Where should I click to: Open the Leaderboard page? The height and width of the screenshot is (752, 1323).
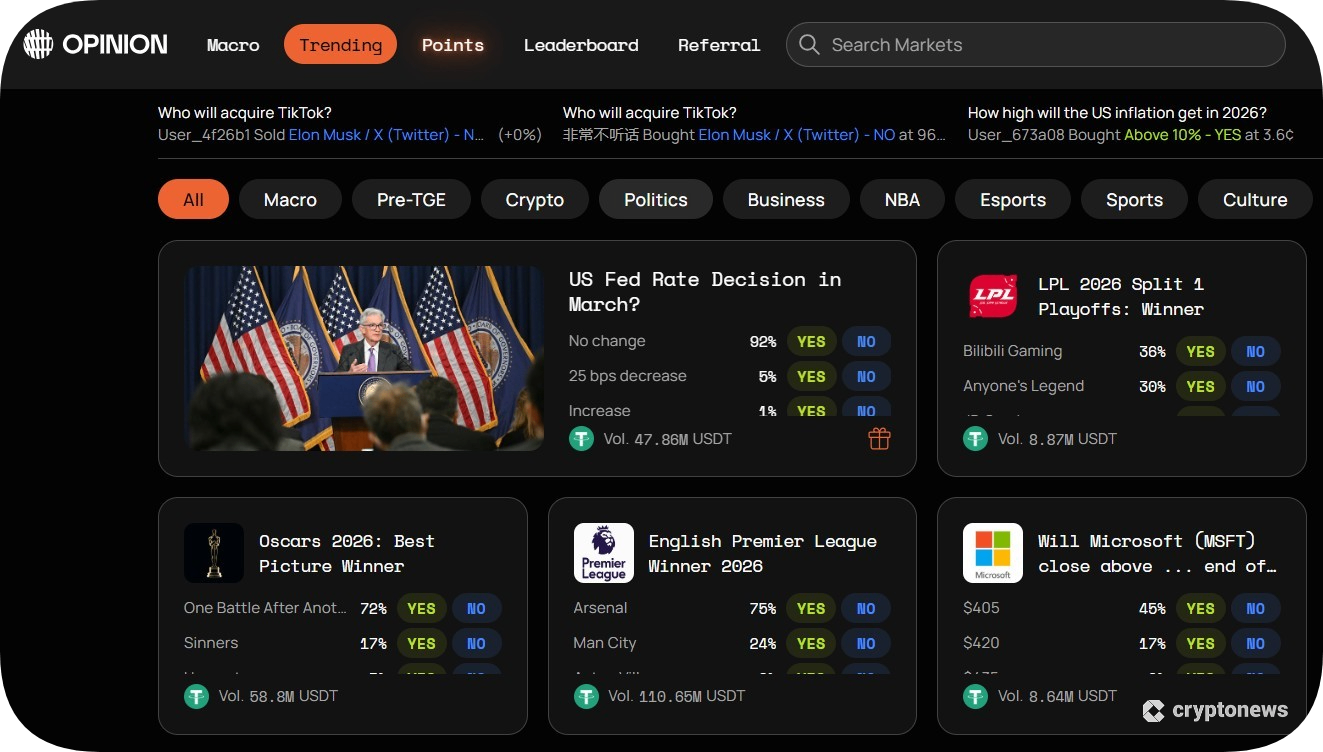[x=581, y=44]
